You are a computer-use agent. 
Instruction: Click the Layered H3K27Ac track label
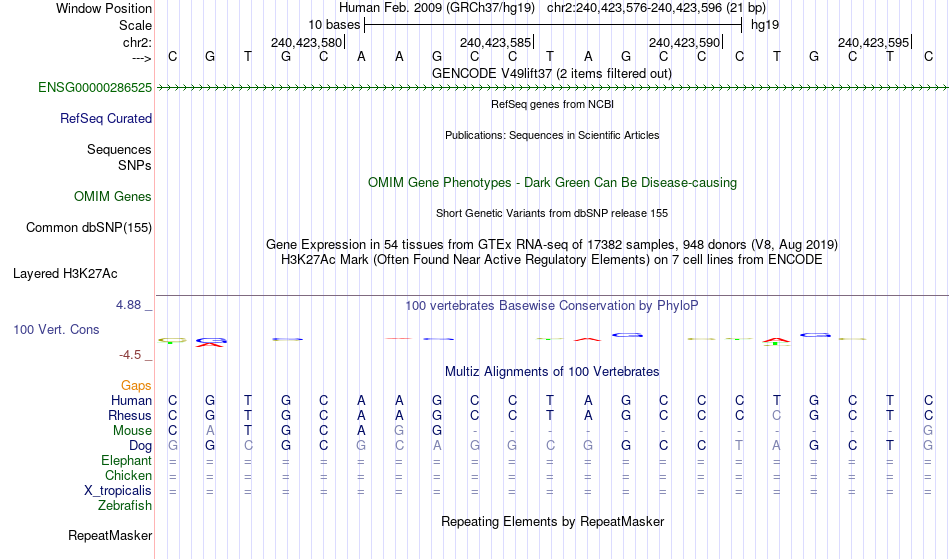65,274
